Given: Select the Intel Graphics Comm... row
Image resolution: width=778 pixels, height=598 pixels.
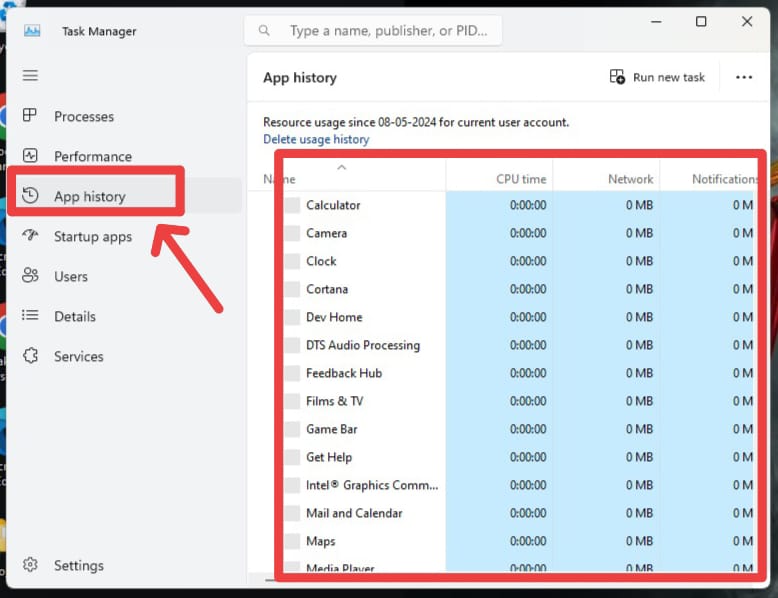Looking at the screenshot, I should tap(372, 485).
